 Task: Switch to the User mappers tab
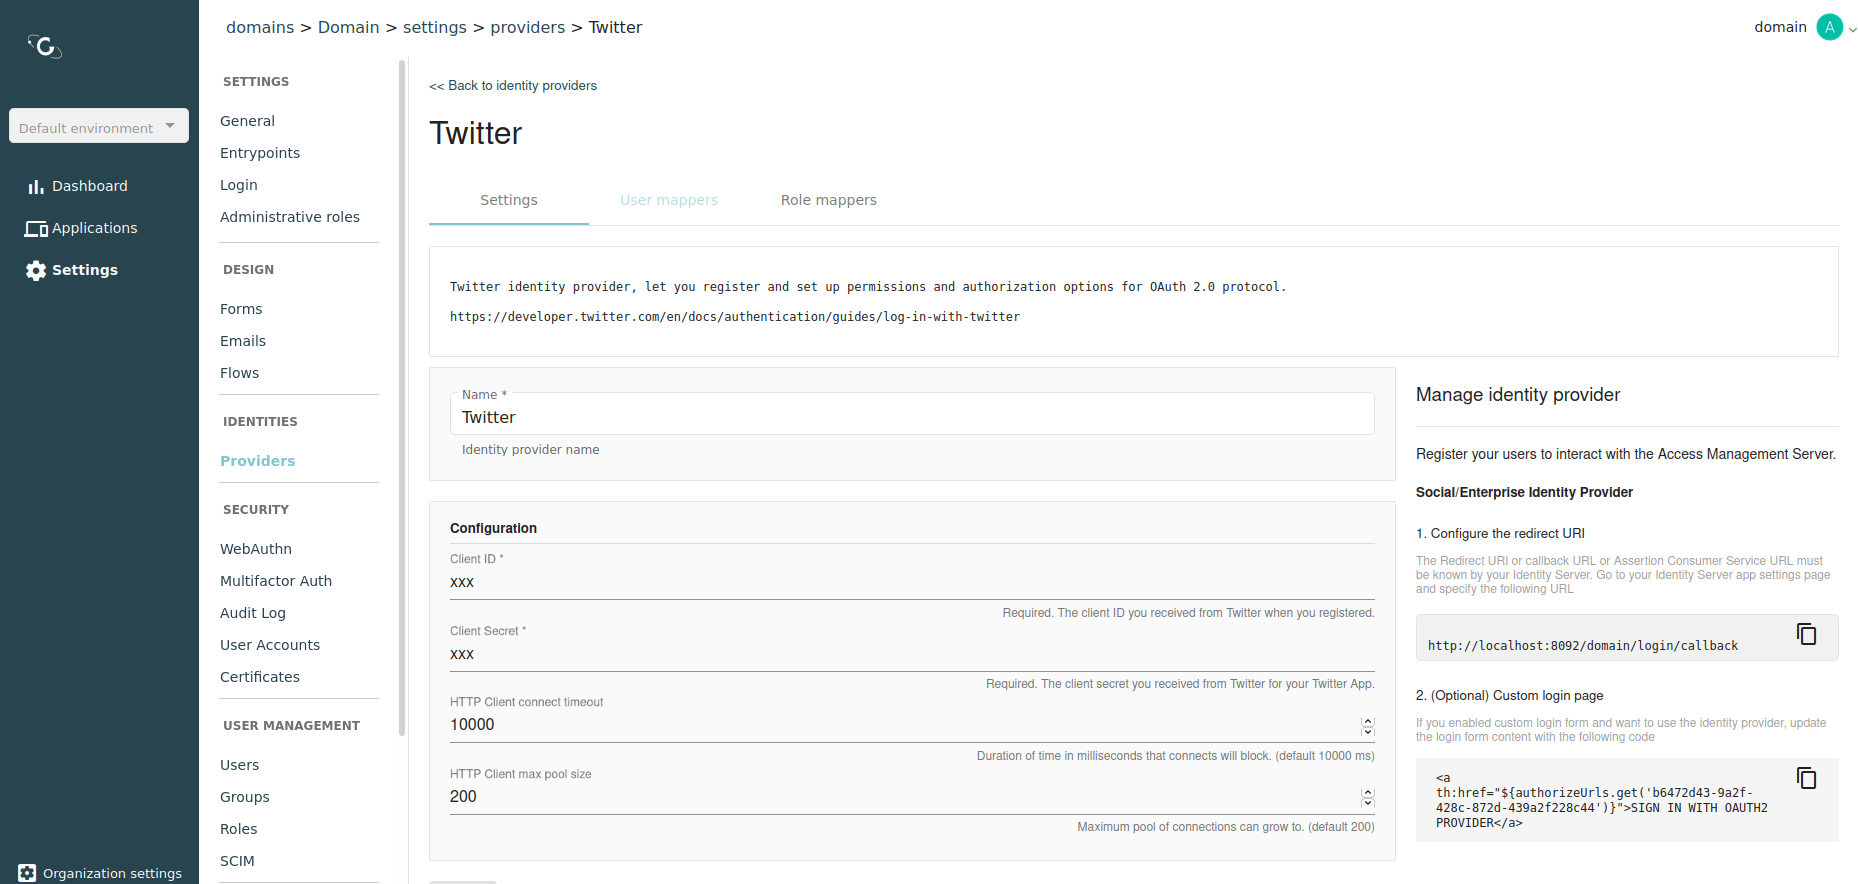(668, 200)
